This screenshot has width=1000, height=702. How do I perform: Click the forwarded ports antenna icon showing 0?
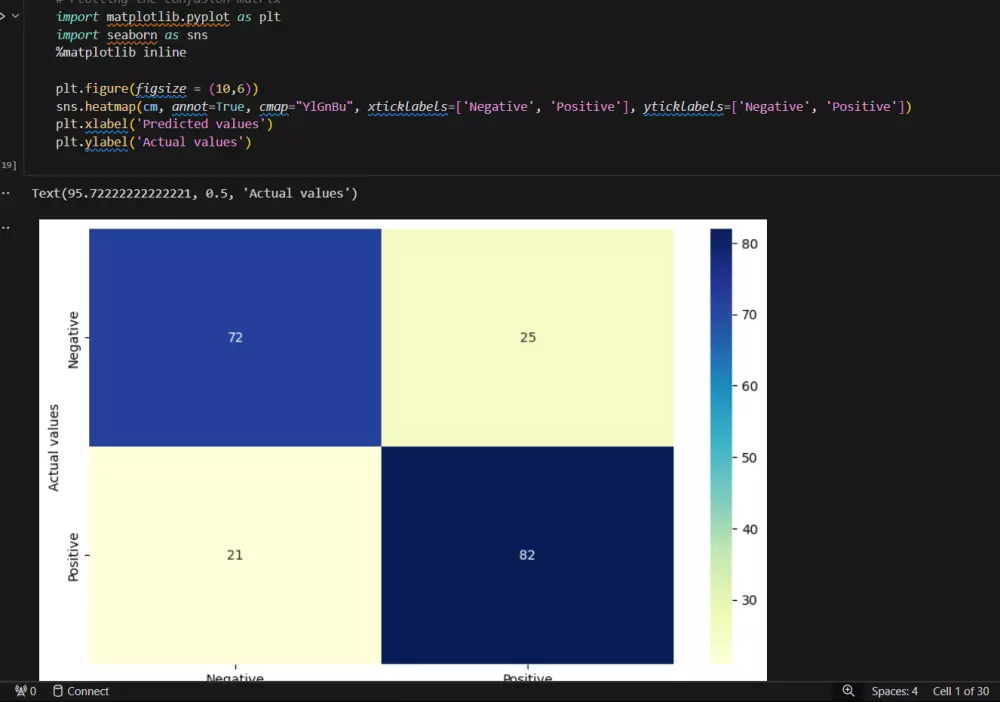click(26, 691)
